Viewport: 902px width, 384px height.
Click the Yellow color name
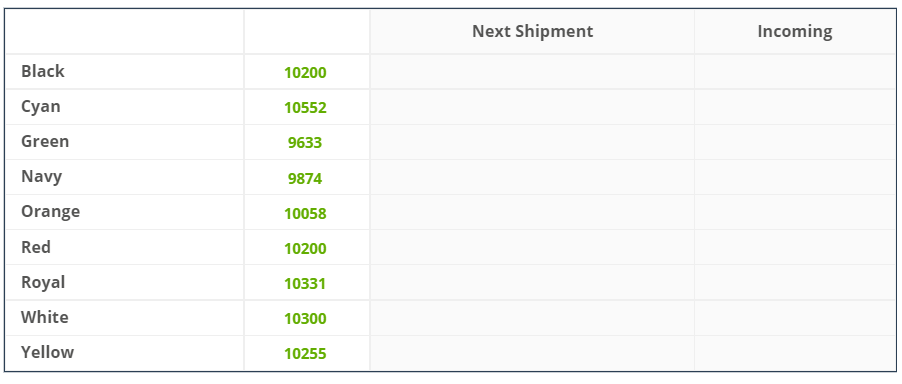47,352
